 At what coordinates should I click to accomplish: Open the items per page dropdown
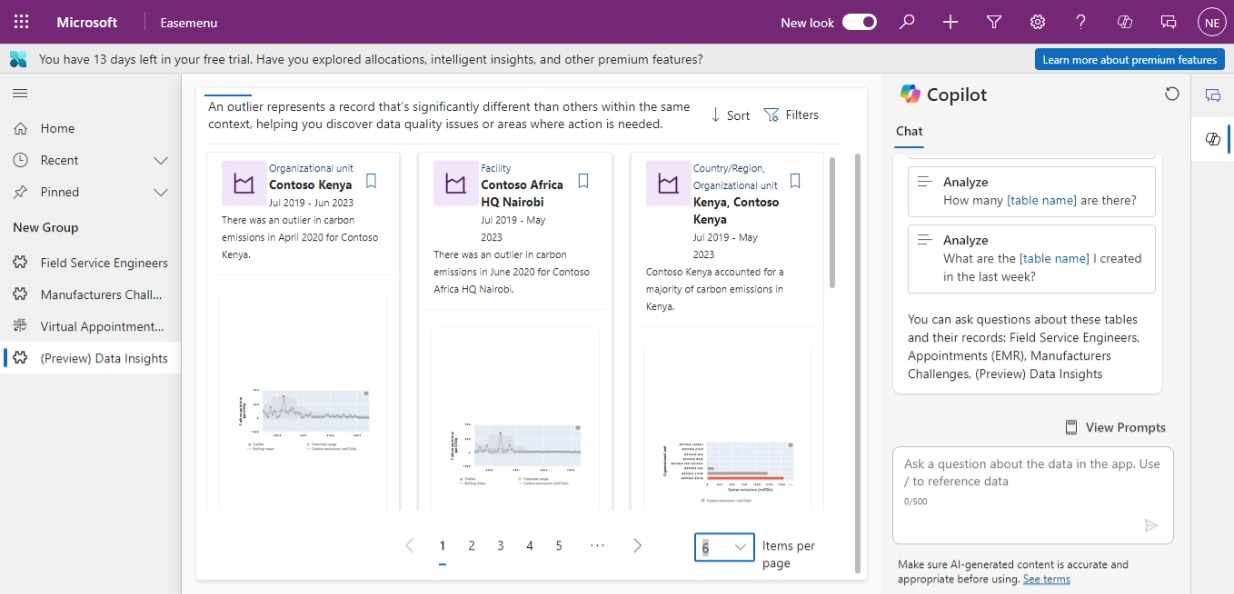point(724,547)
